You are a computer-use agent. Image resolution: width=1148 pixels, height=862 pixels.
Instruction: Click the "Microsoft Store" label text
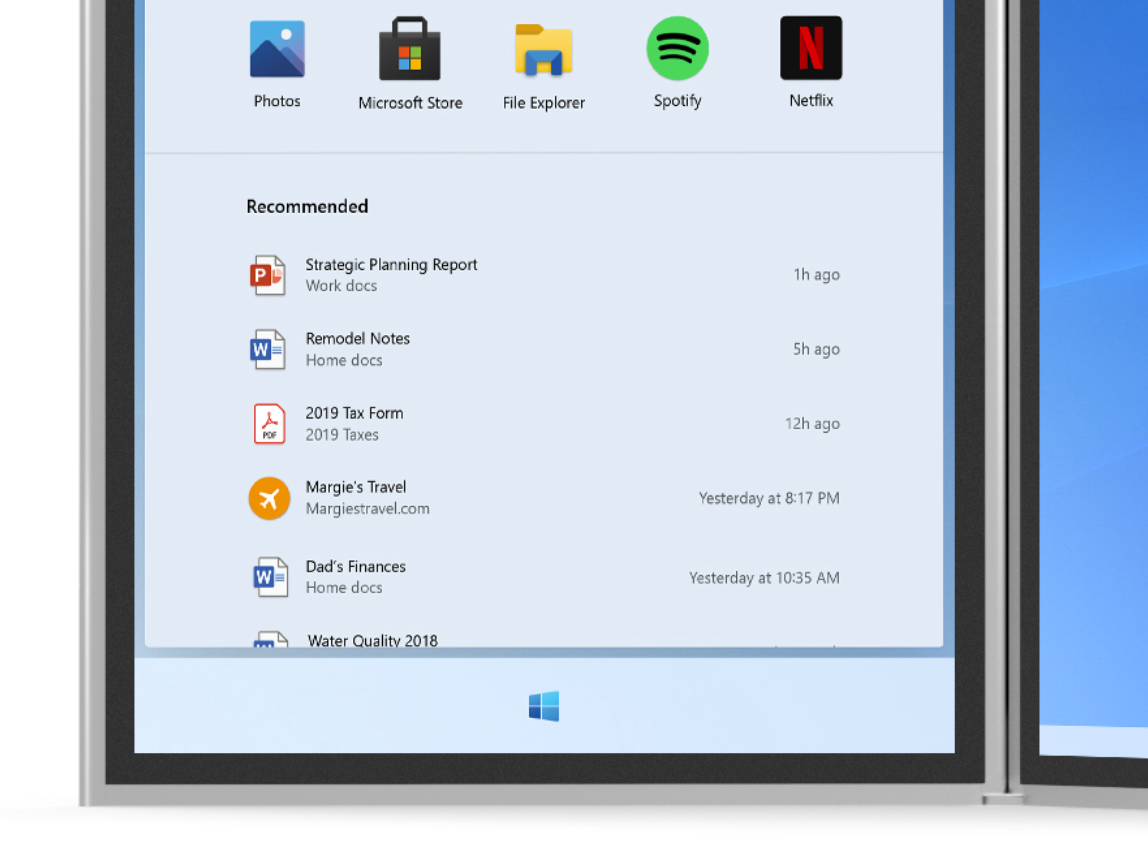click(x=410, y=103)
